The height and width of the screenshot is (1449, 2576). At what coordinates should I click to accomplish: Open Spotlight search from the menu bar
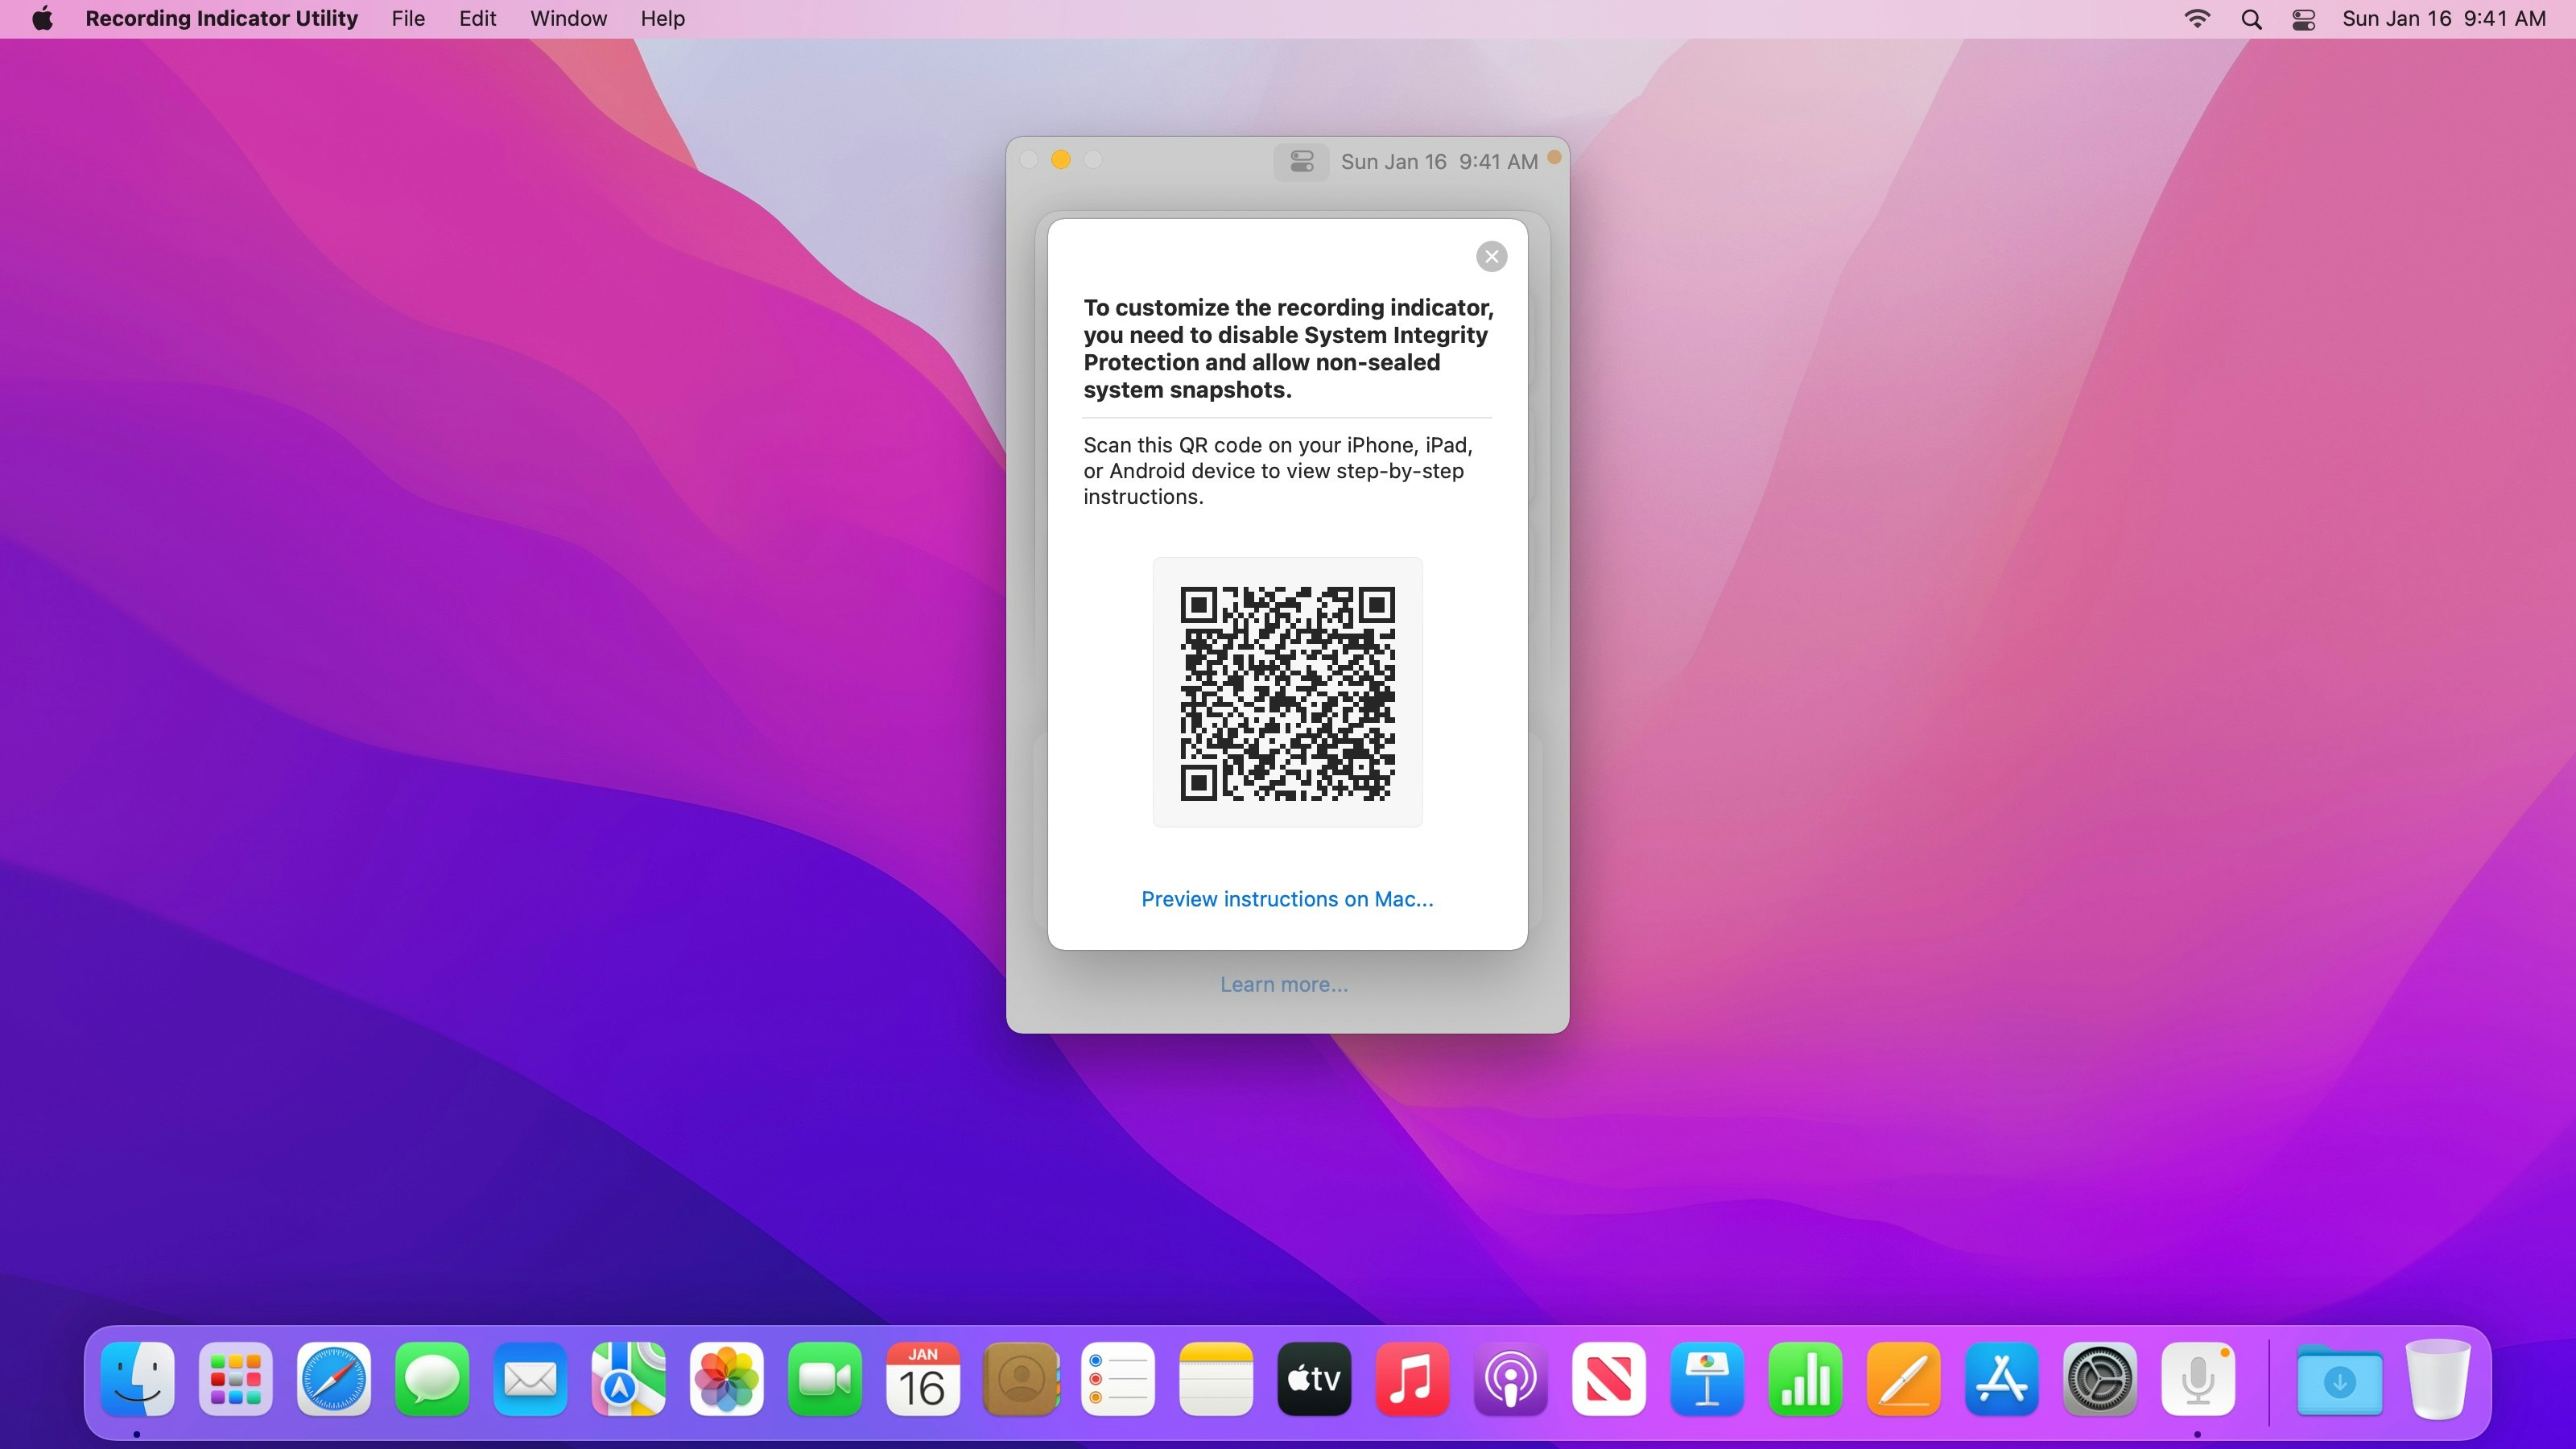(x=2251, y=19)
